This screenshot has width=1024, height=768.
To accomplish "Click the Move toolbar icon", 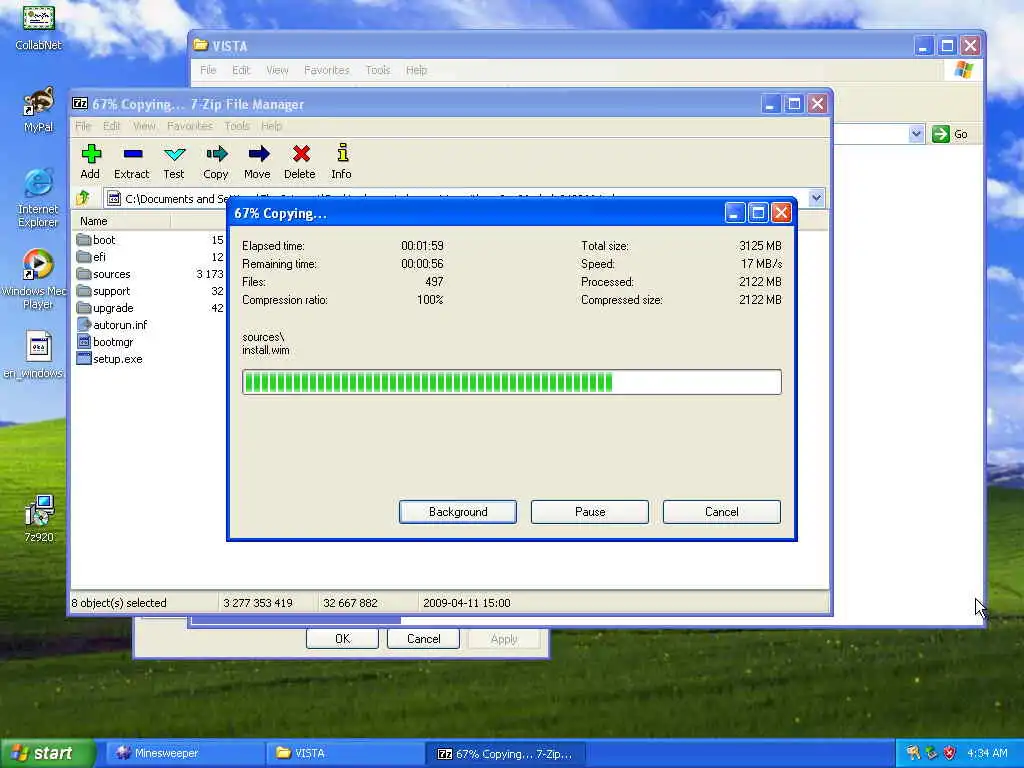I will (258, 154).
